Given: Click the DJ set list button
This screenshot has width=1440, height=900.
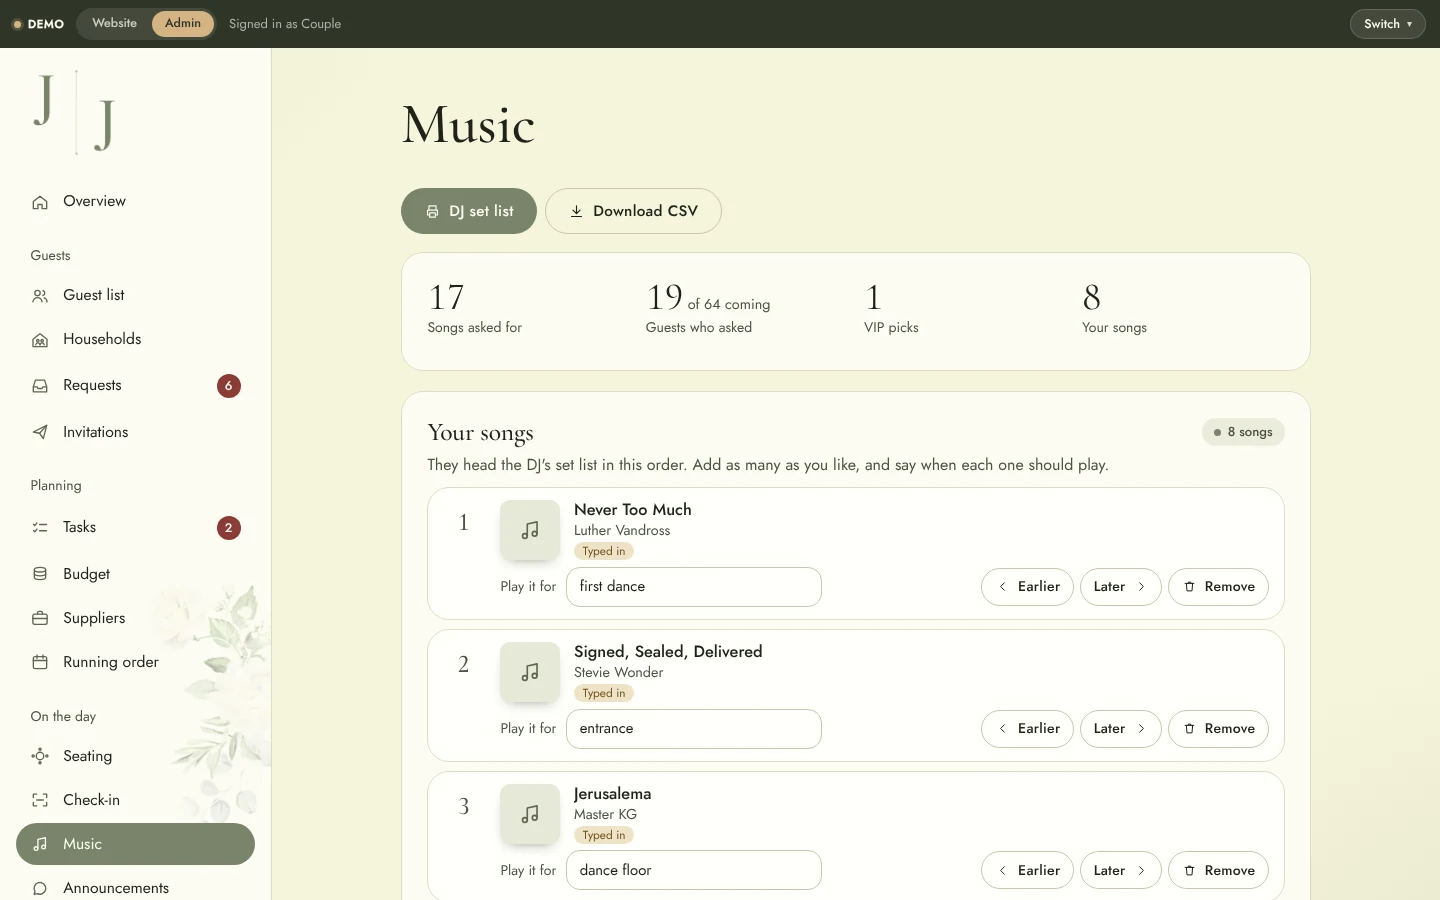Looking at the screenshot, I should [469, 211].
